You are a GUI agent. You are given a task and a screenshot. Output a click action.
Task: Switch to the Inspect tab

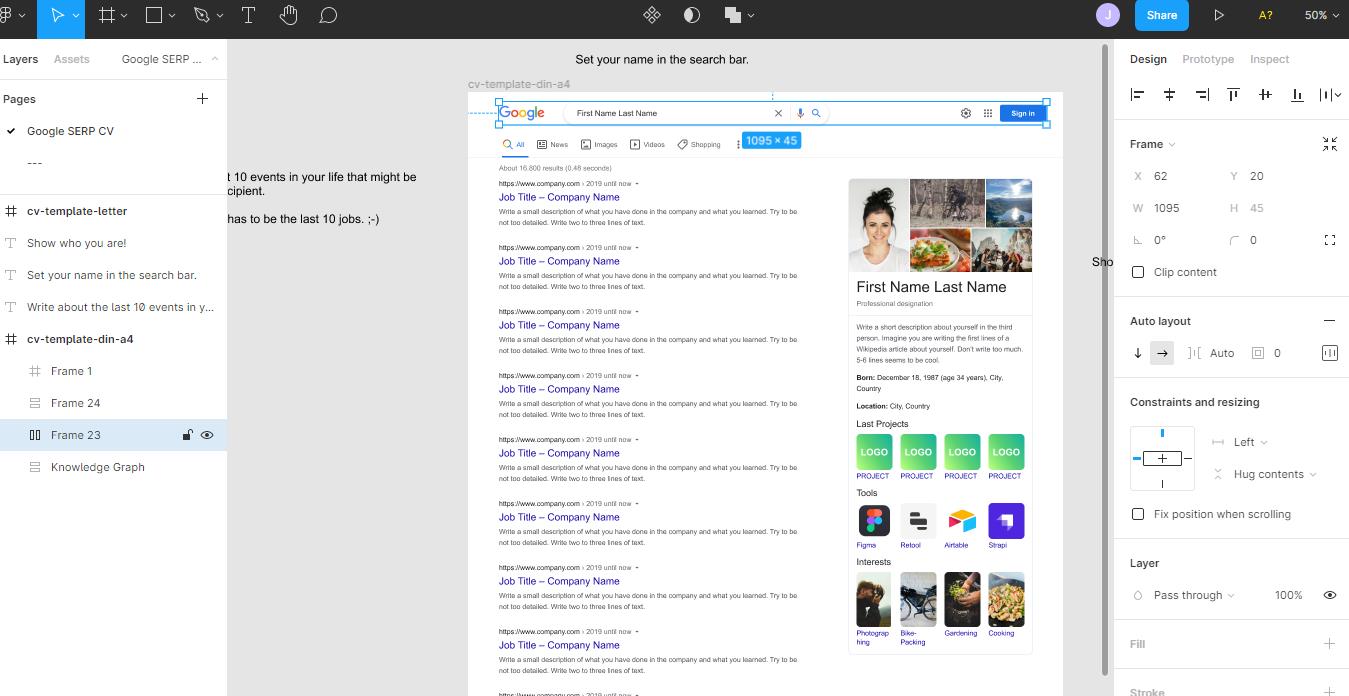[x=1269, y=59]
